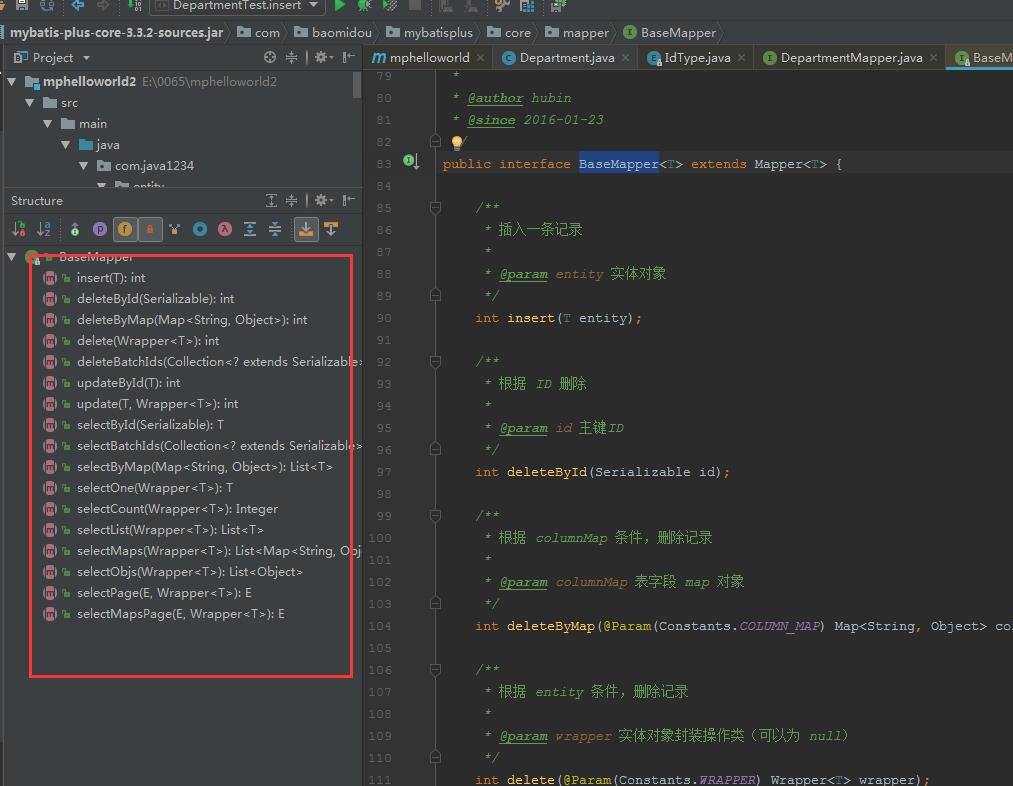This screenshot has width=1013, height=786.
Task: Hide the Structure panel
Action: pos(349,201)
